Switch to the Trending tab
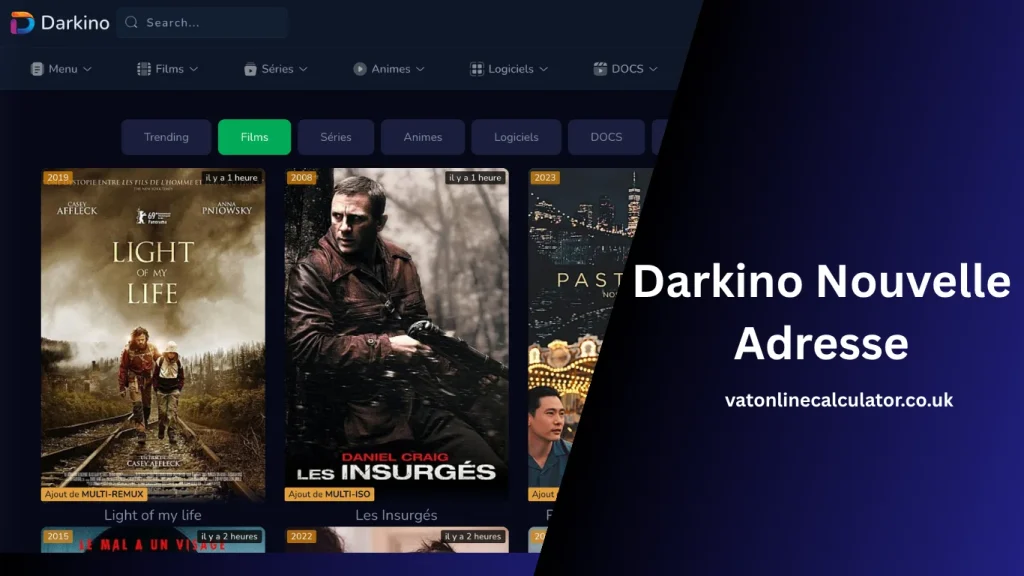Image resolution: width=1024 pixels, height=576 pixels. pyautogui.click(x=167, y=137)
